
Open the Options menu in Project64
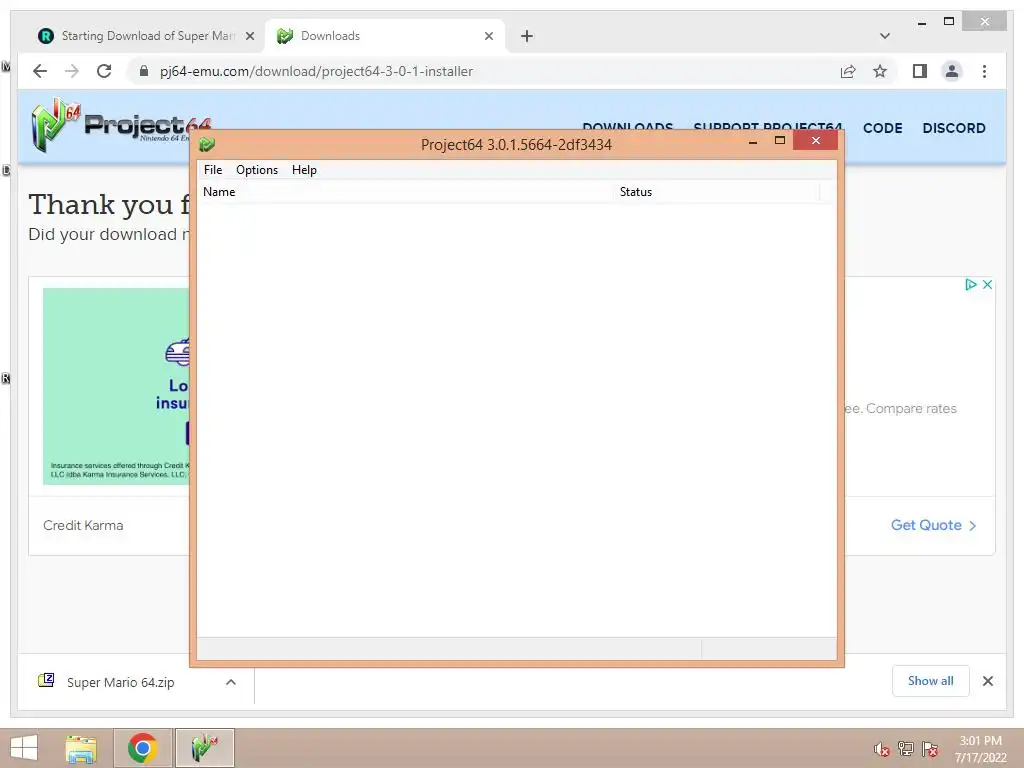(x=257, y=170)
